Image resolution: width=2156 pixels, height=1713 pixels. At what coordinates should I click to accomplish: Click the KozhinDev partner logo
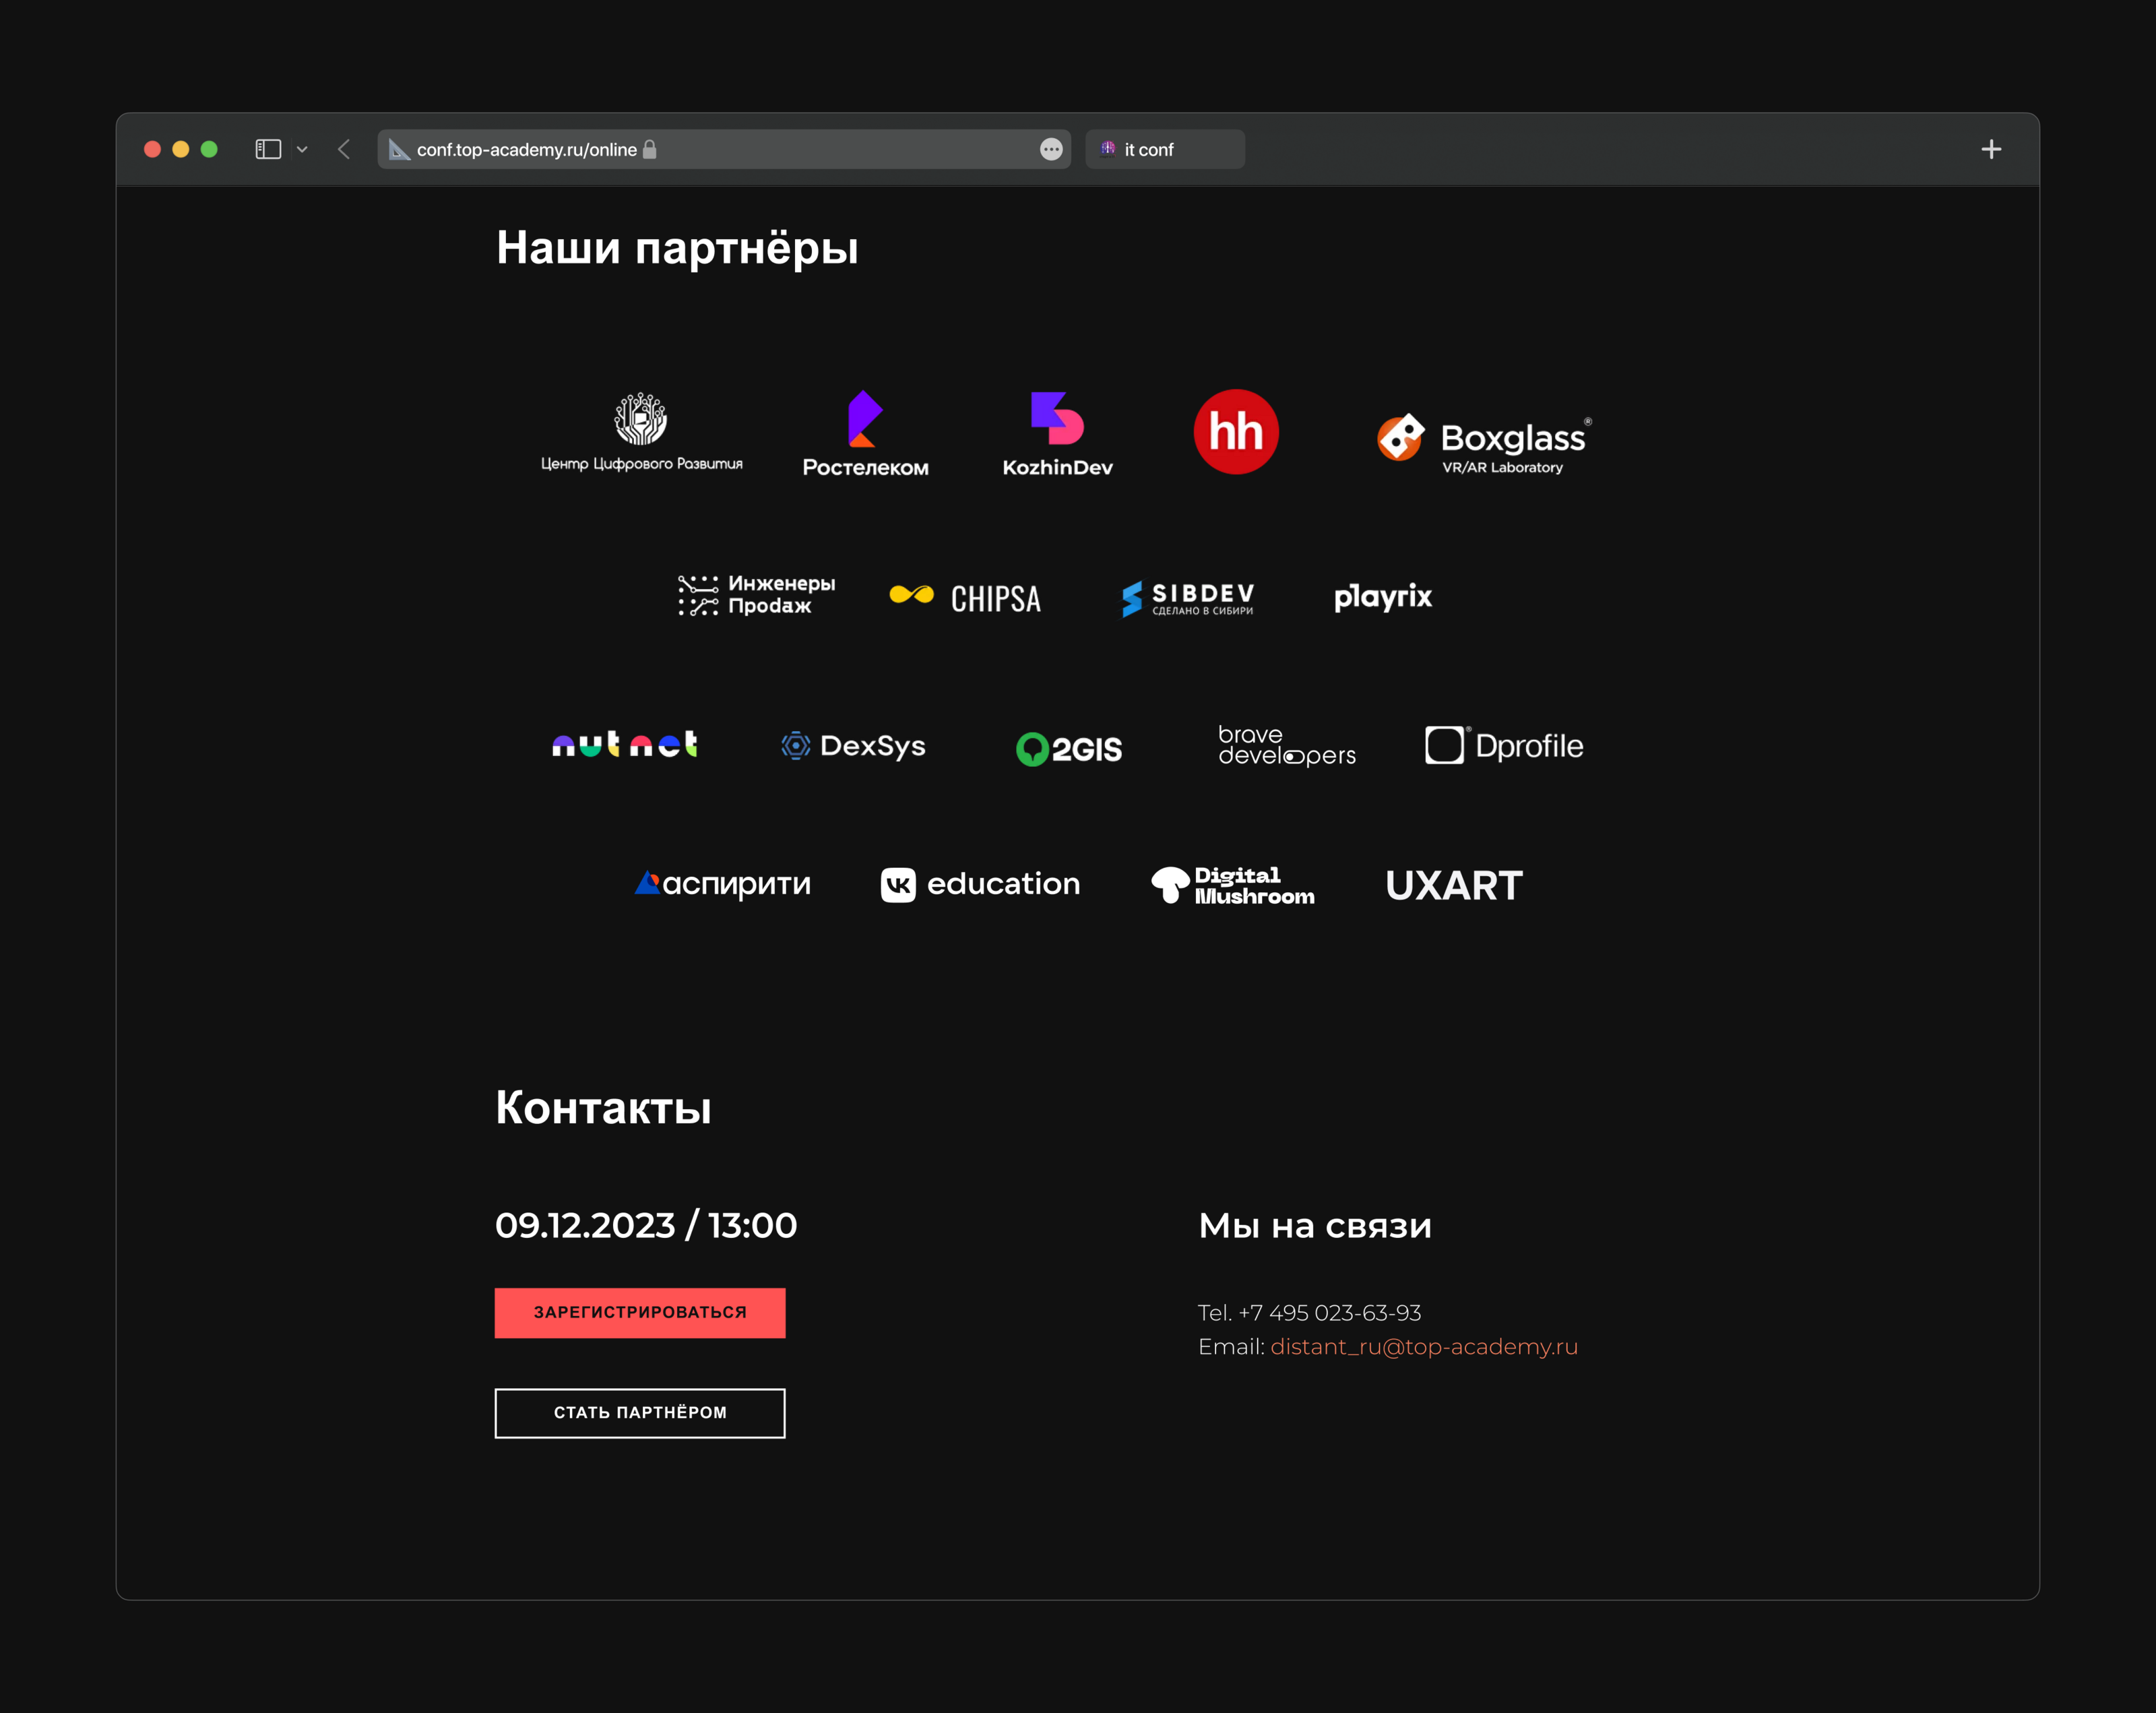tap(1057, 434)
